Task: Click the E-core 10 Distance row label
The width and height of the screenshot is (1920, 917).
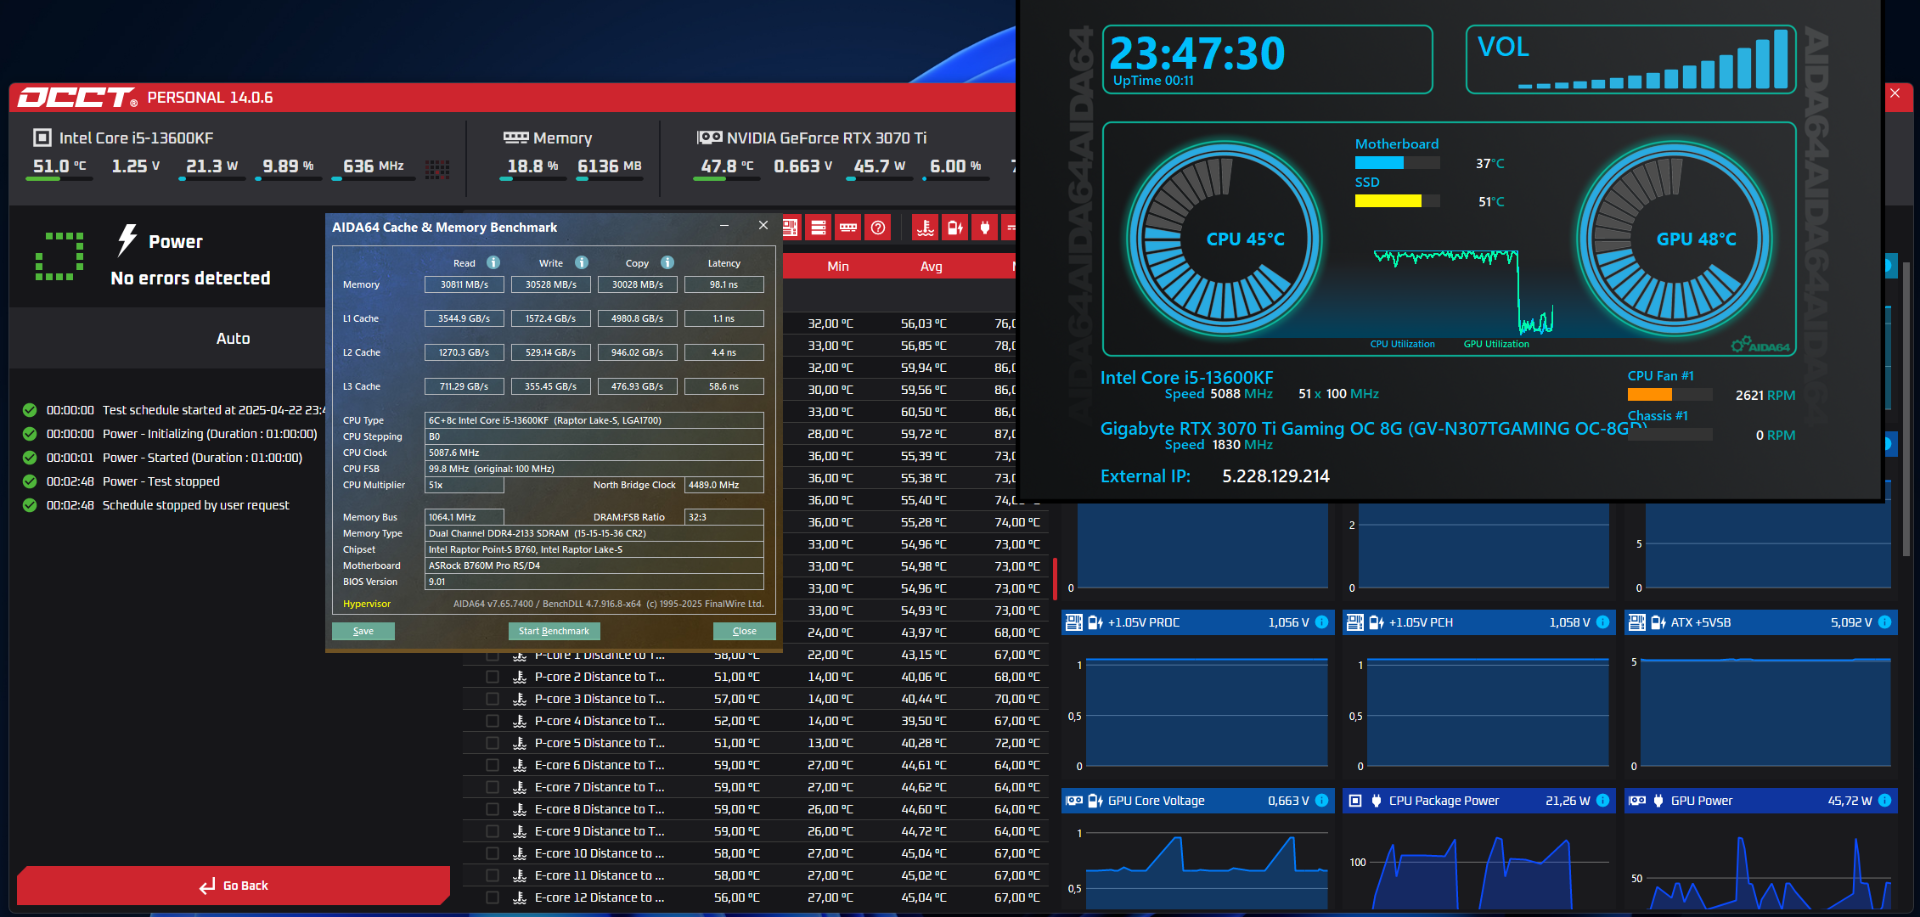Action: 599,853
